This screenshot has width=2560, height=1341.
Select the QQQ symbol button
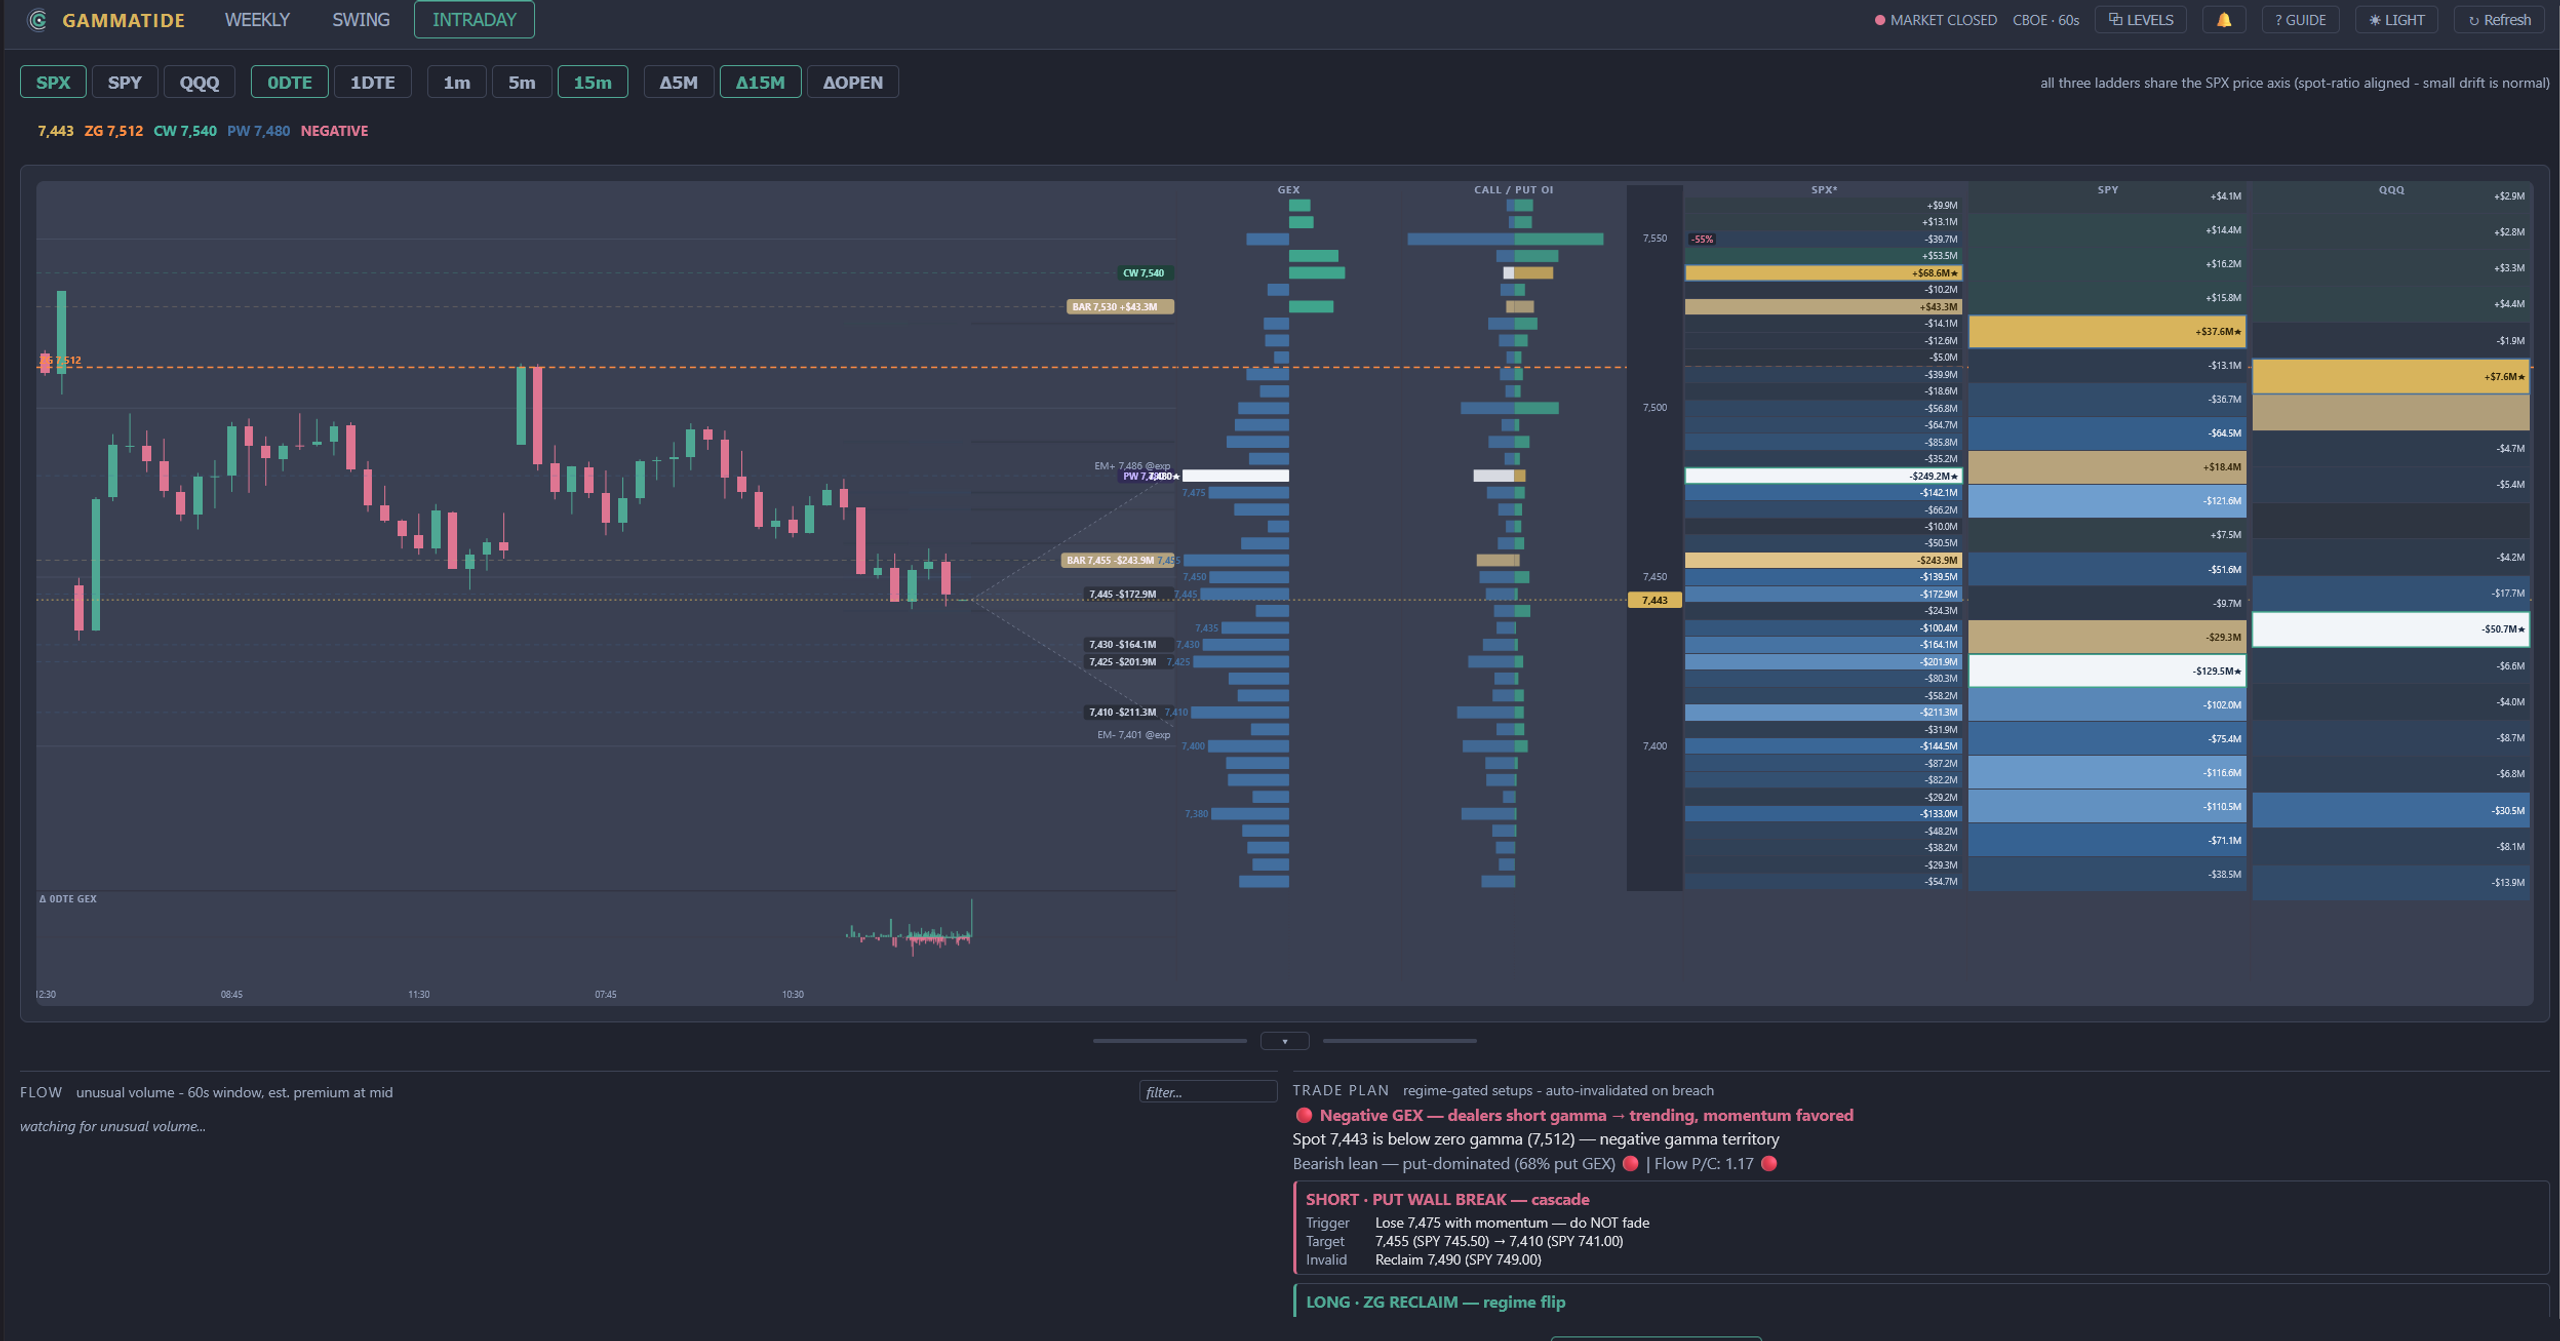[x=199, y=82]
